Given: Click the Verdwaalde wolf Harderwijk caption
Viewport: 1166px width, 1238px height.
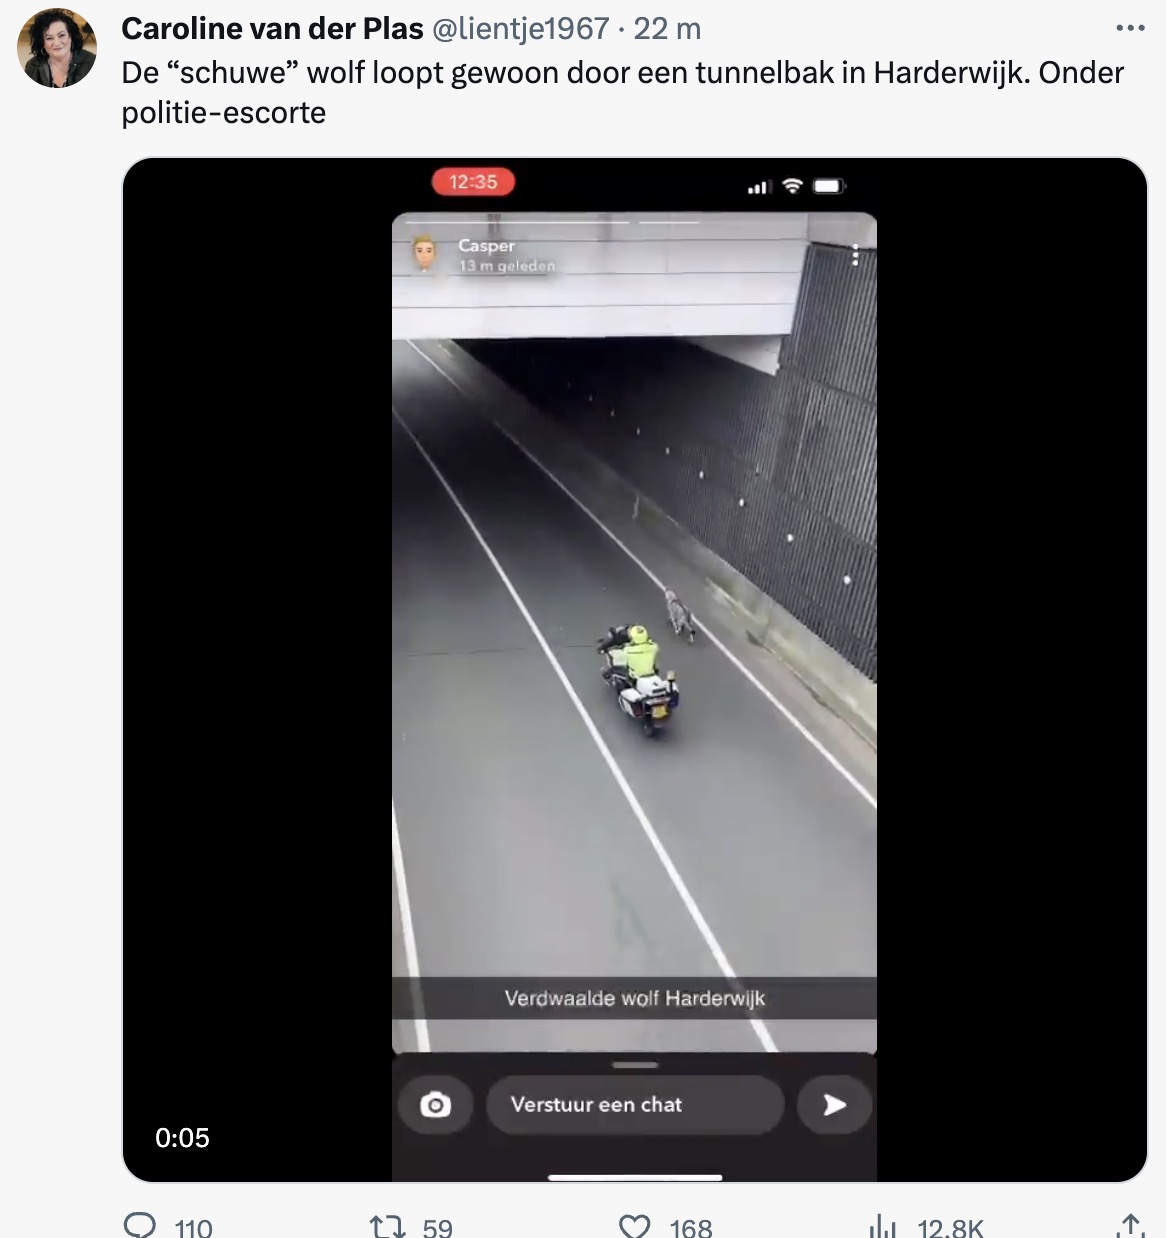Looking at the screenshot, I should pos(635,998).
